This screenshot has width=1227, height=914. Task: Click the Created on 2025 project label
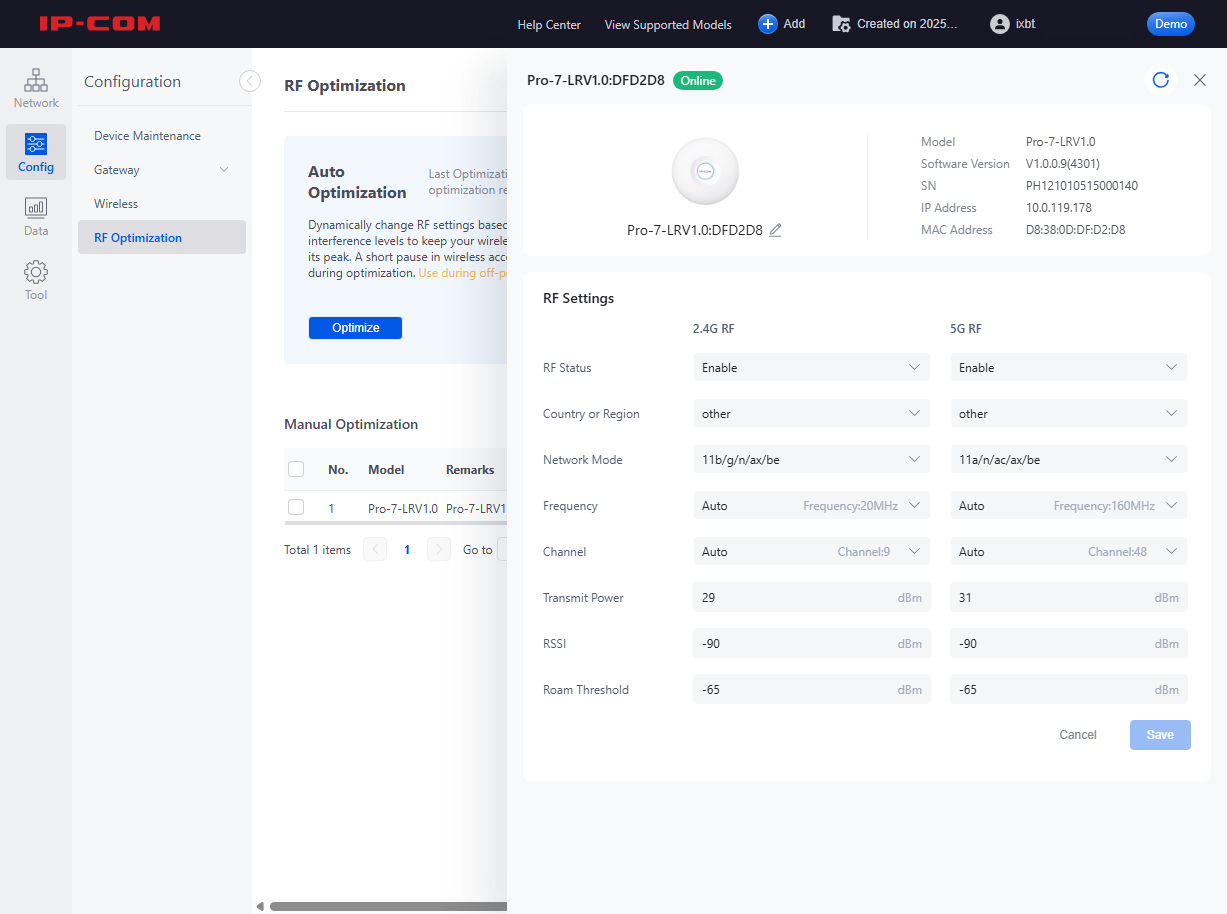coord(907,24)
